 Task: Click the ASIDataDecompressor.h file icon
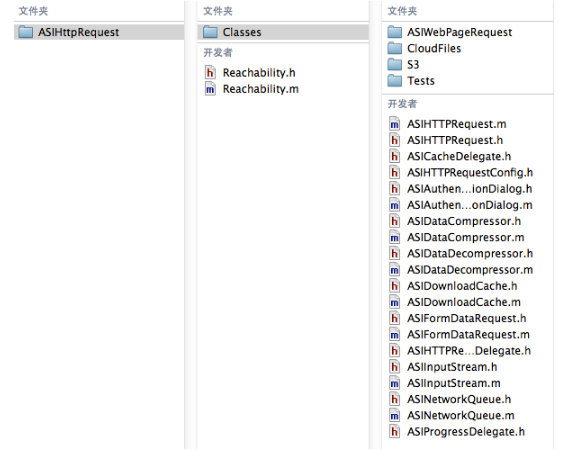[394, 253]
